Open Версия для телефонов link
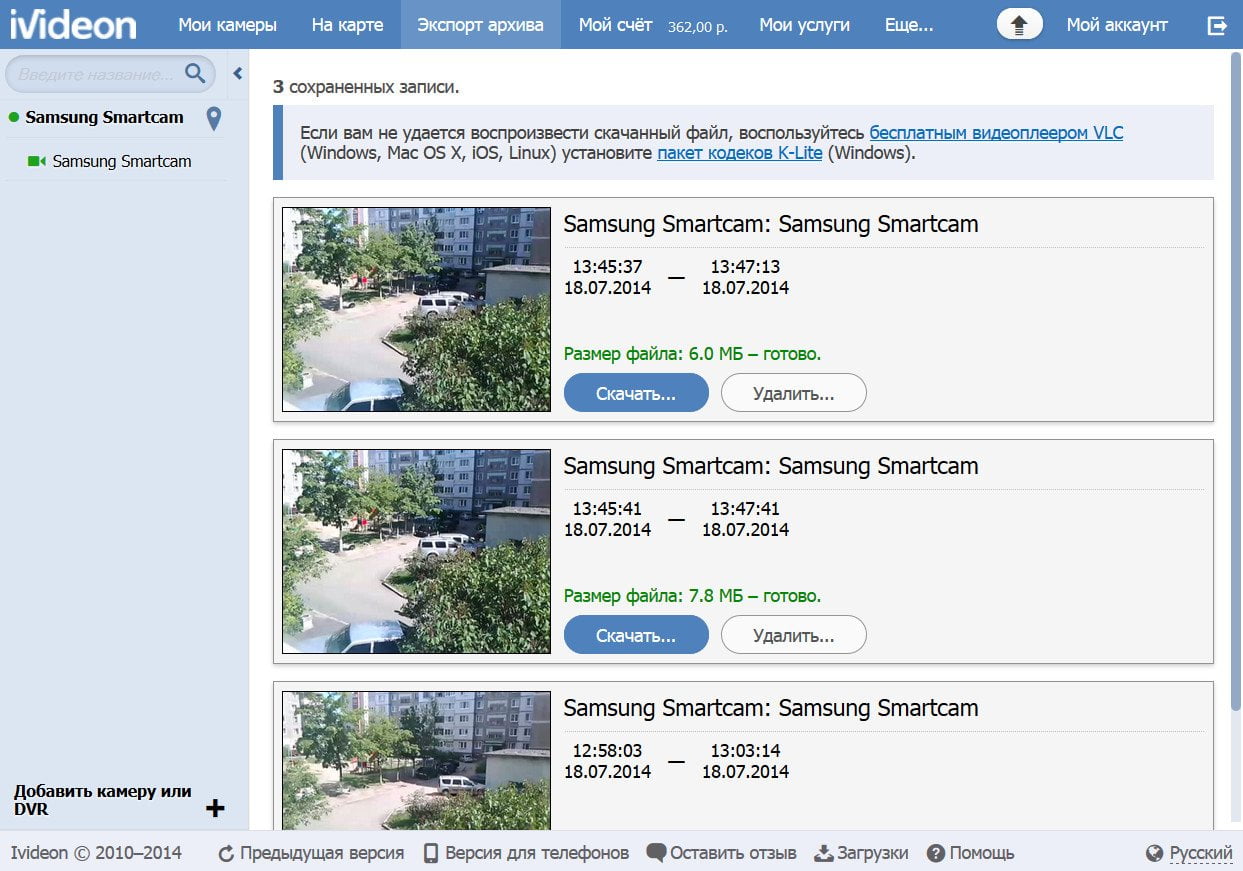This screenshot has width=1243, height=871. tap(537, 853)
